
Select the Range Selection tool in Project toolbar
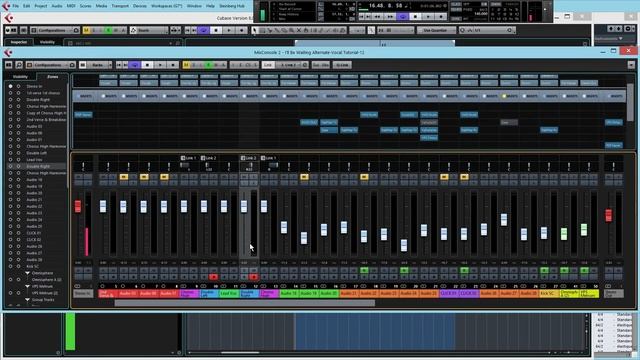262,30
